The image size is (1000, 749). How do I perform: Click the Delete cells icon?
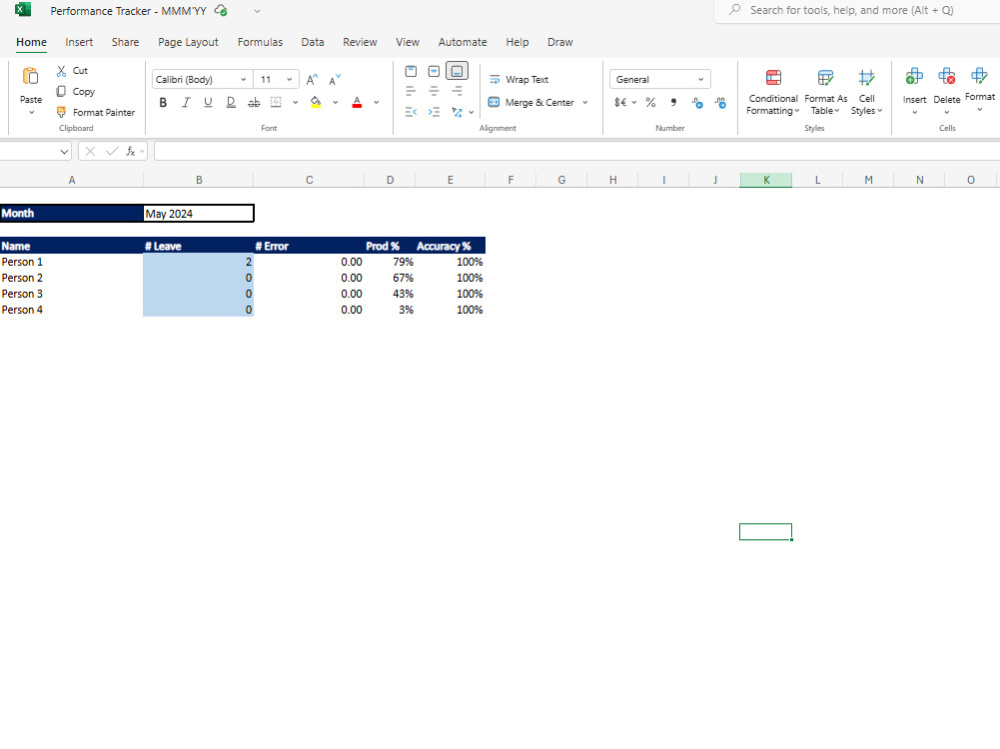pyautogui.click(x=946, y=77)
